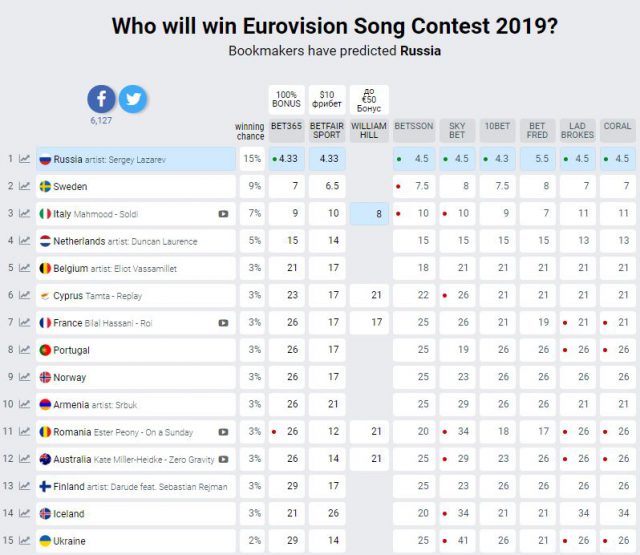
Task: Share on Facebook using the round icon
Action: coord(101,99)
